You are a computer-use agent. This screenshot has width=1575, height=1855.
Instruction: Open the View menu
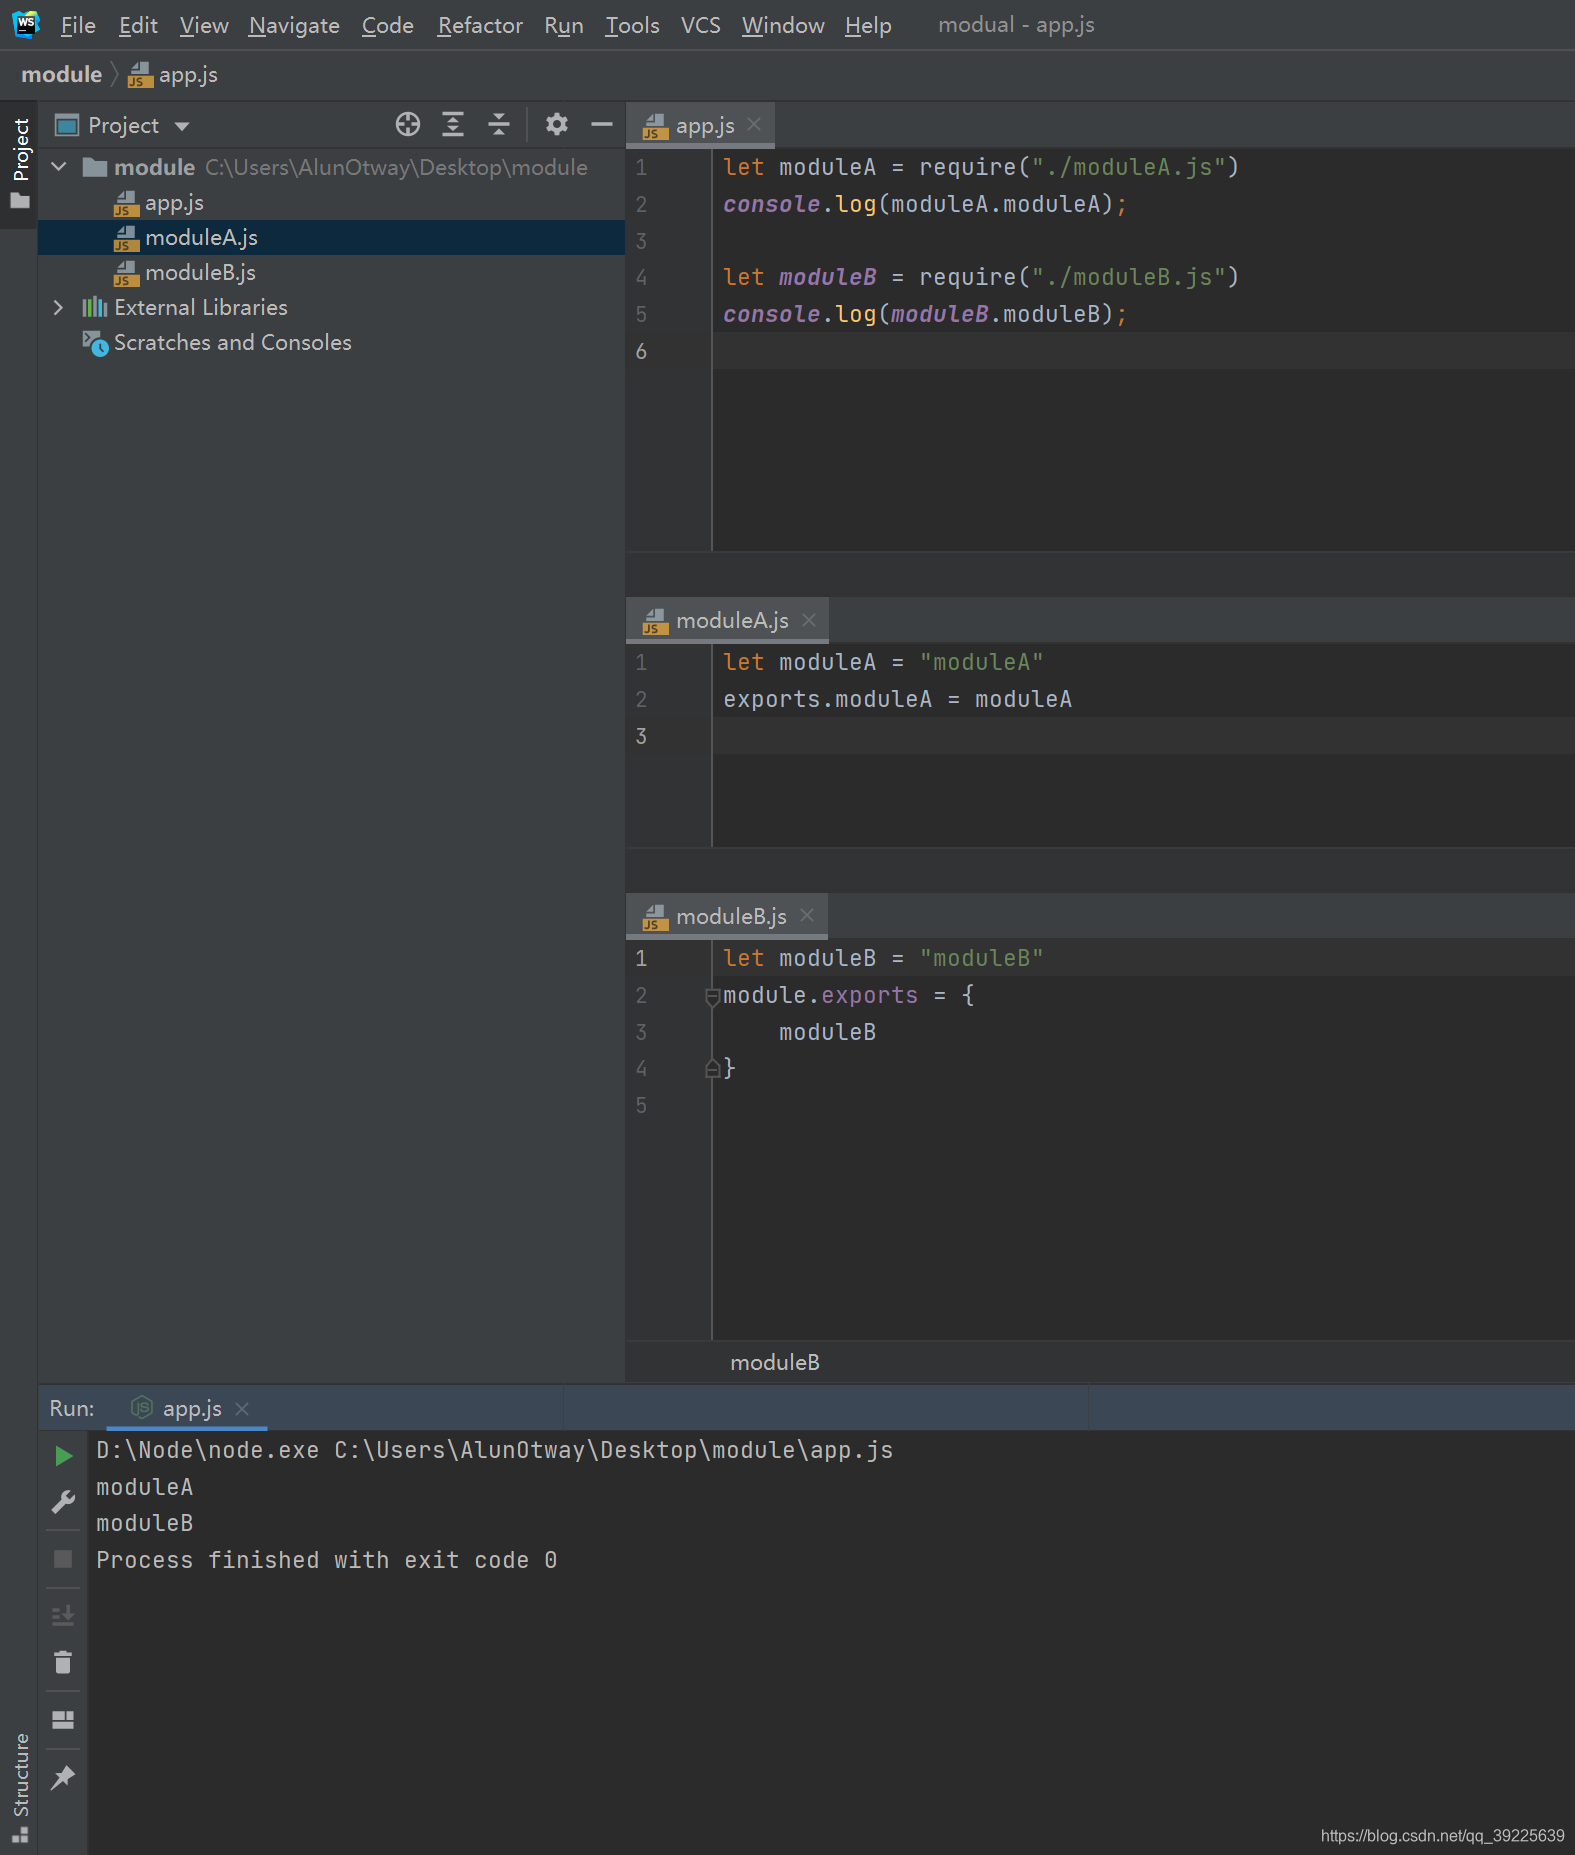[204, 25]
